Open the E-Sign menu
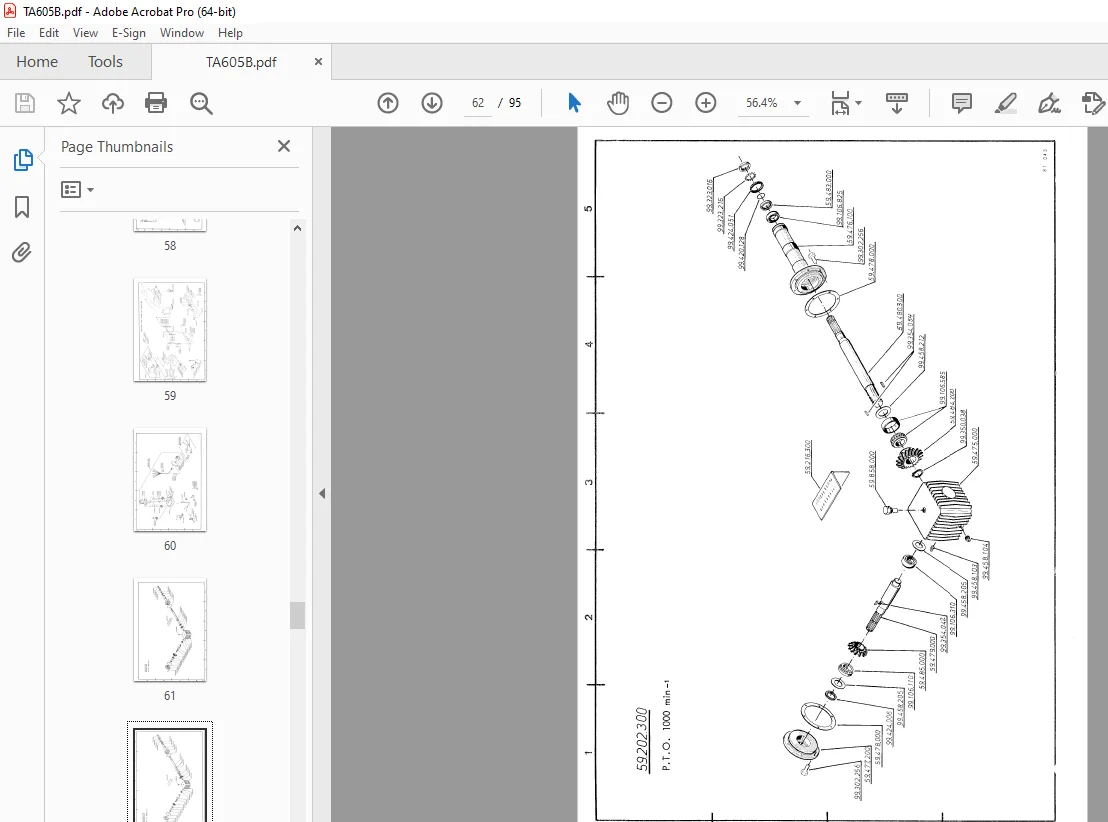This screenshot has height=822, width=1108. coord(129,33)
